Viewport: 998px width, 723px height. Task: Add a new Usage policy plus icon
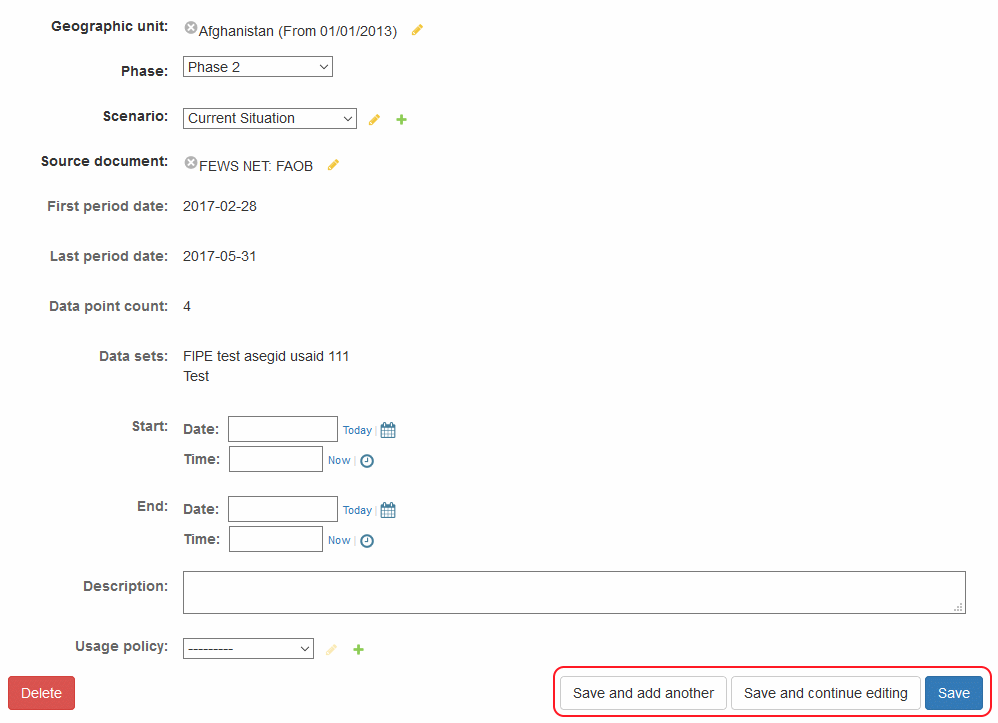coord(359,649)
